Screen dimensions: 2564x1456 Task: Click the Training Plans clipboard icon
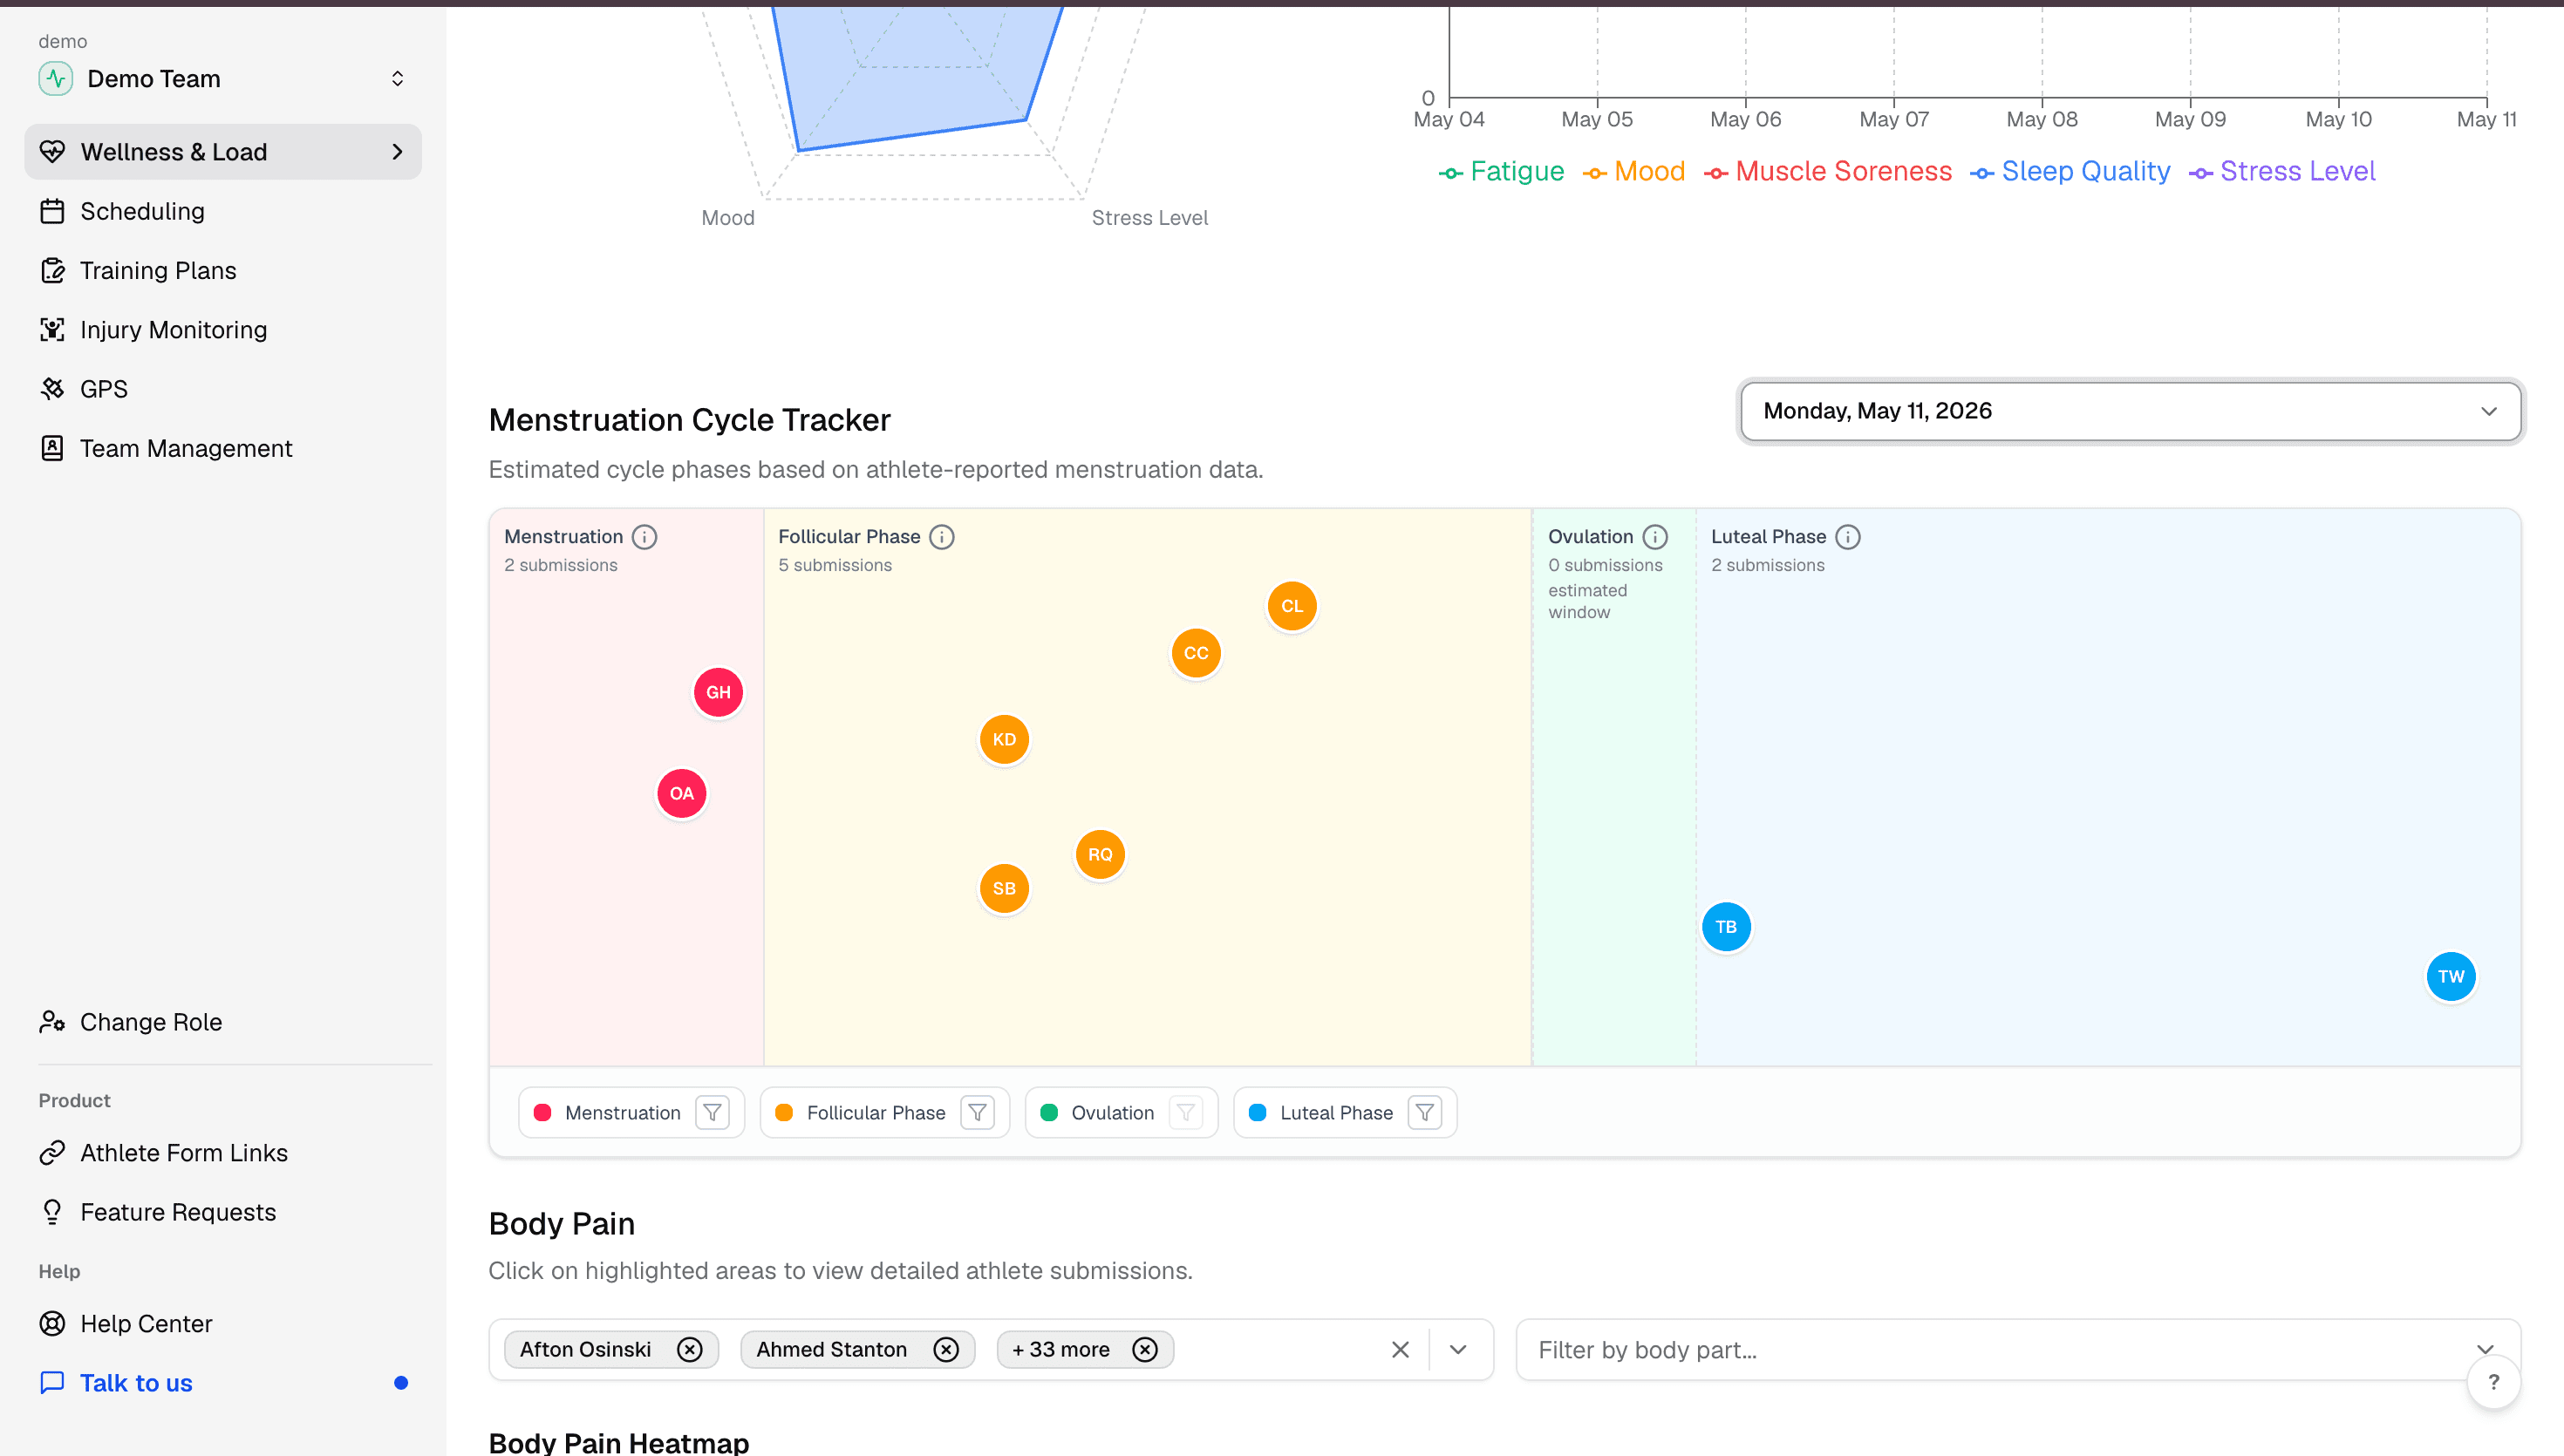click(x=52, y=270)
